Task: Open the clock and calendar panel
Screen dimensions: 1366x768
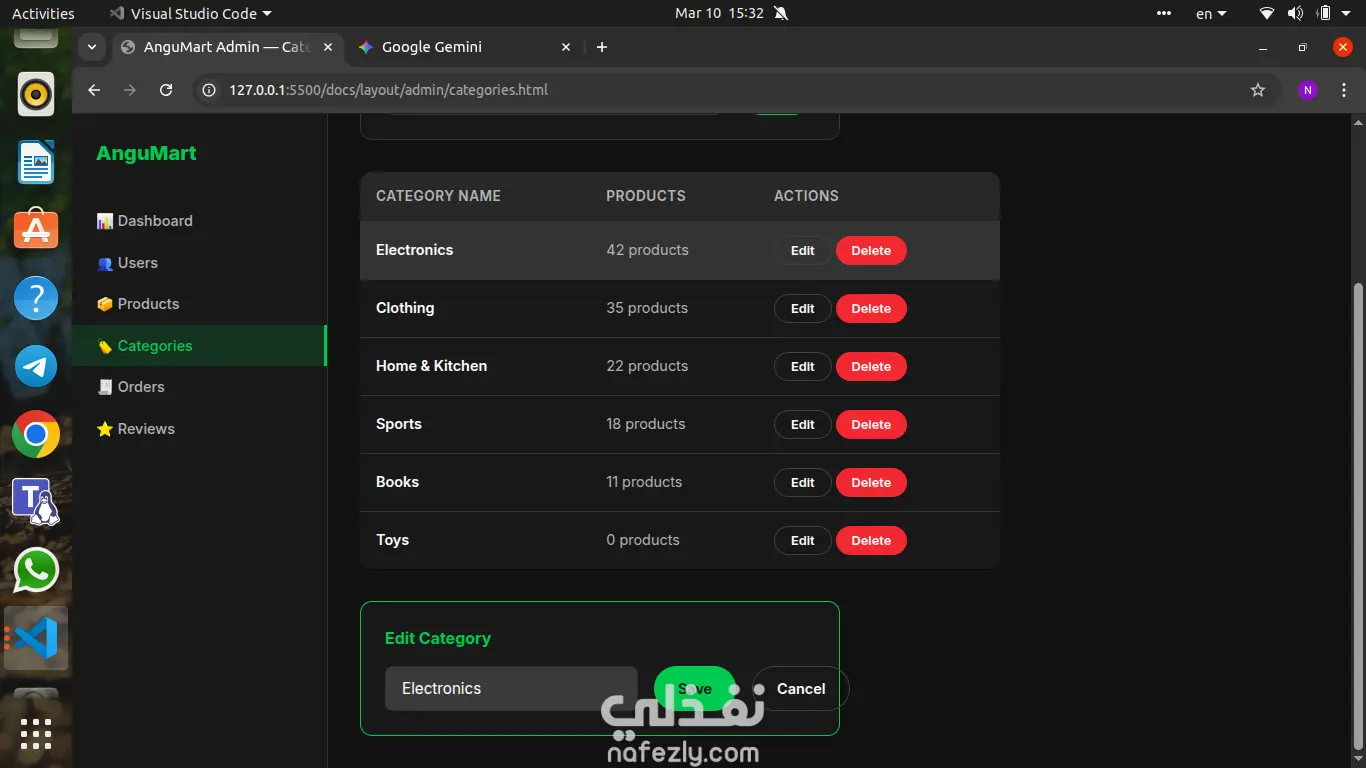Action: click(x=719, y=13)
